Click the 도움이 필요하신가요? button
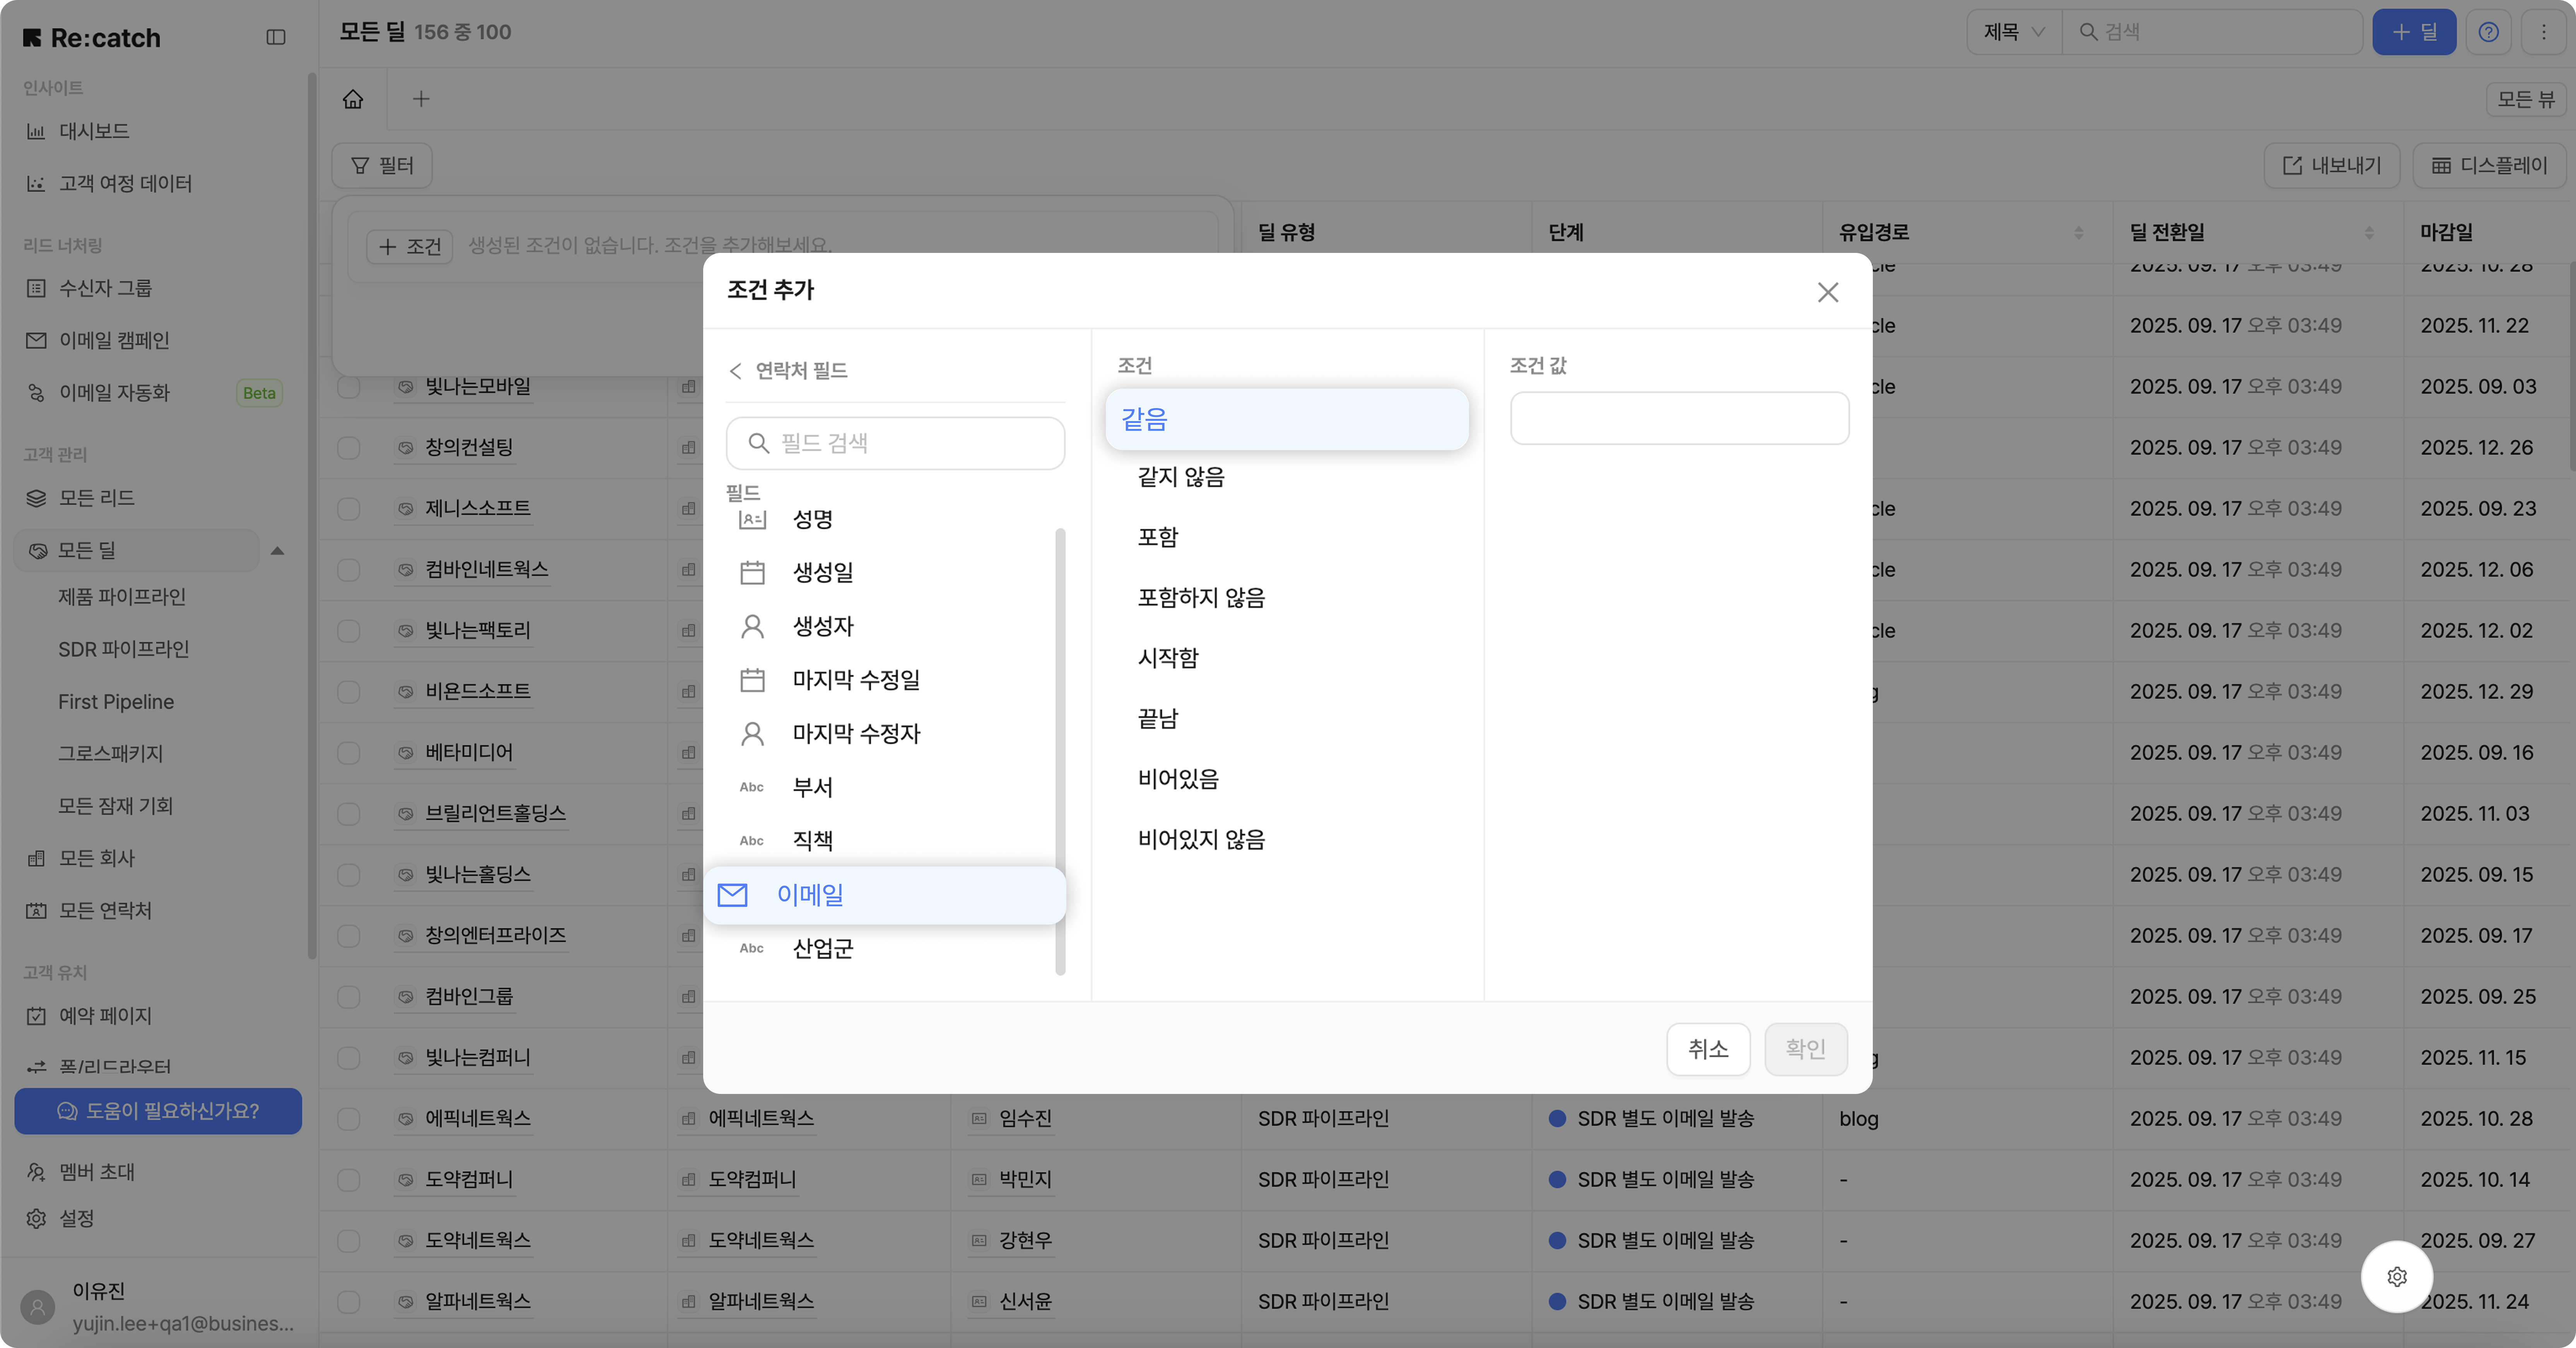 coord(158,1111)
